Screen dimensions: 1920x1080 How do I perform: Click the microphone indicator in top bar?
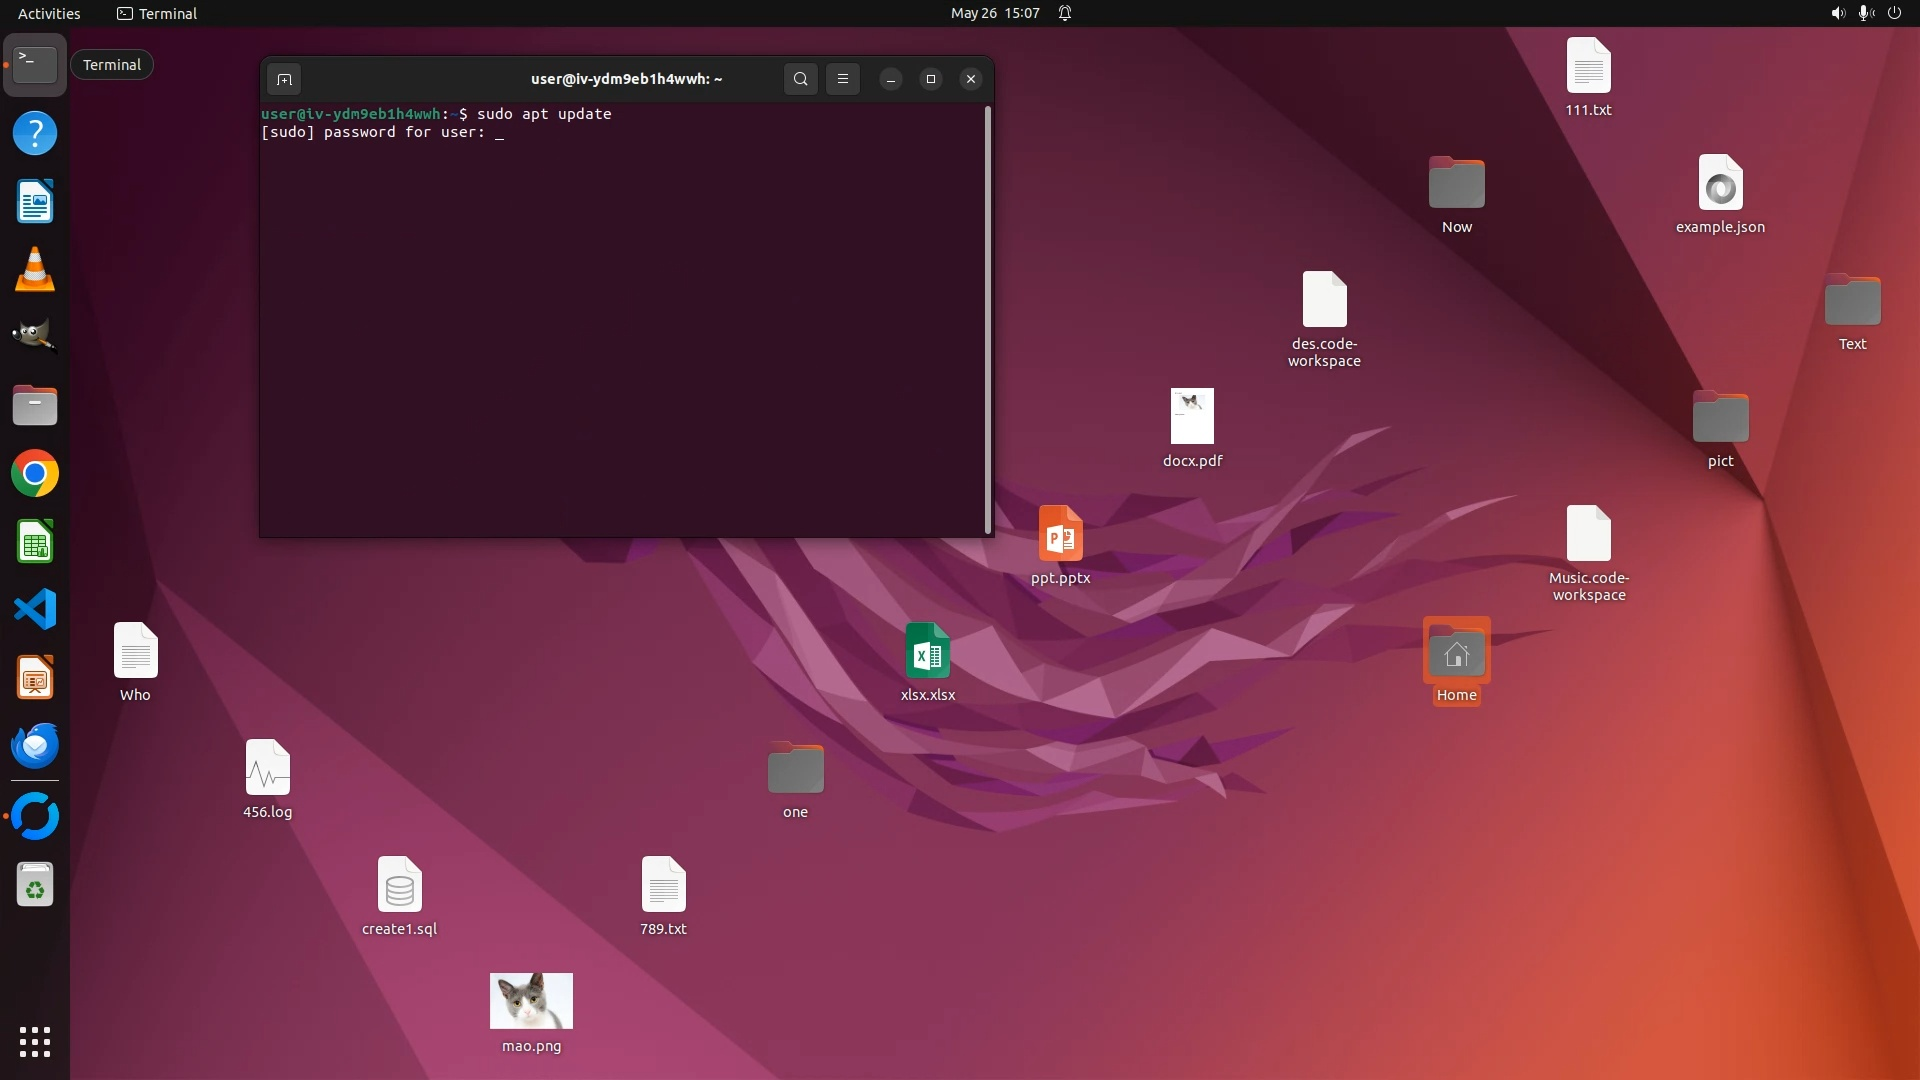point(1865,13)
